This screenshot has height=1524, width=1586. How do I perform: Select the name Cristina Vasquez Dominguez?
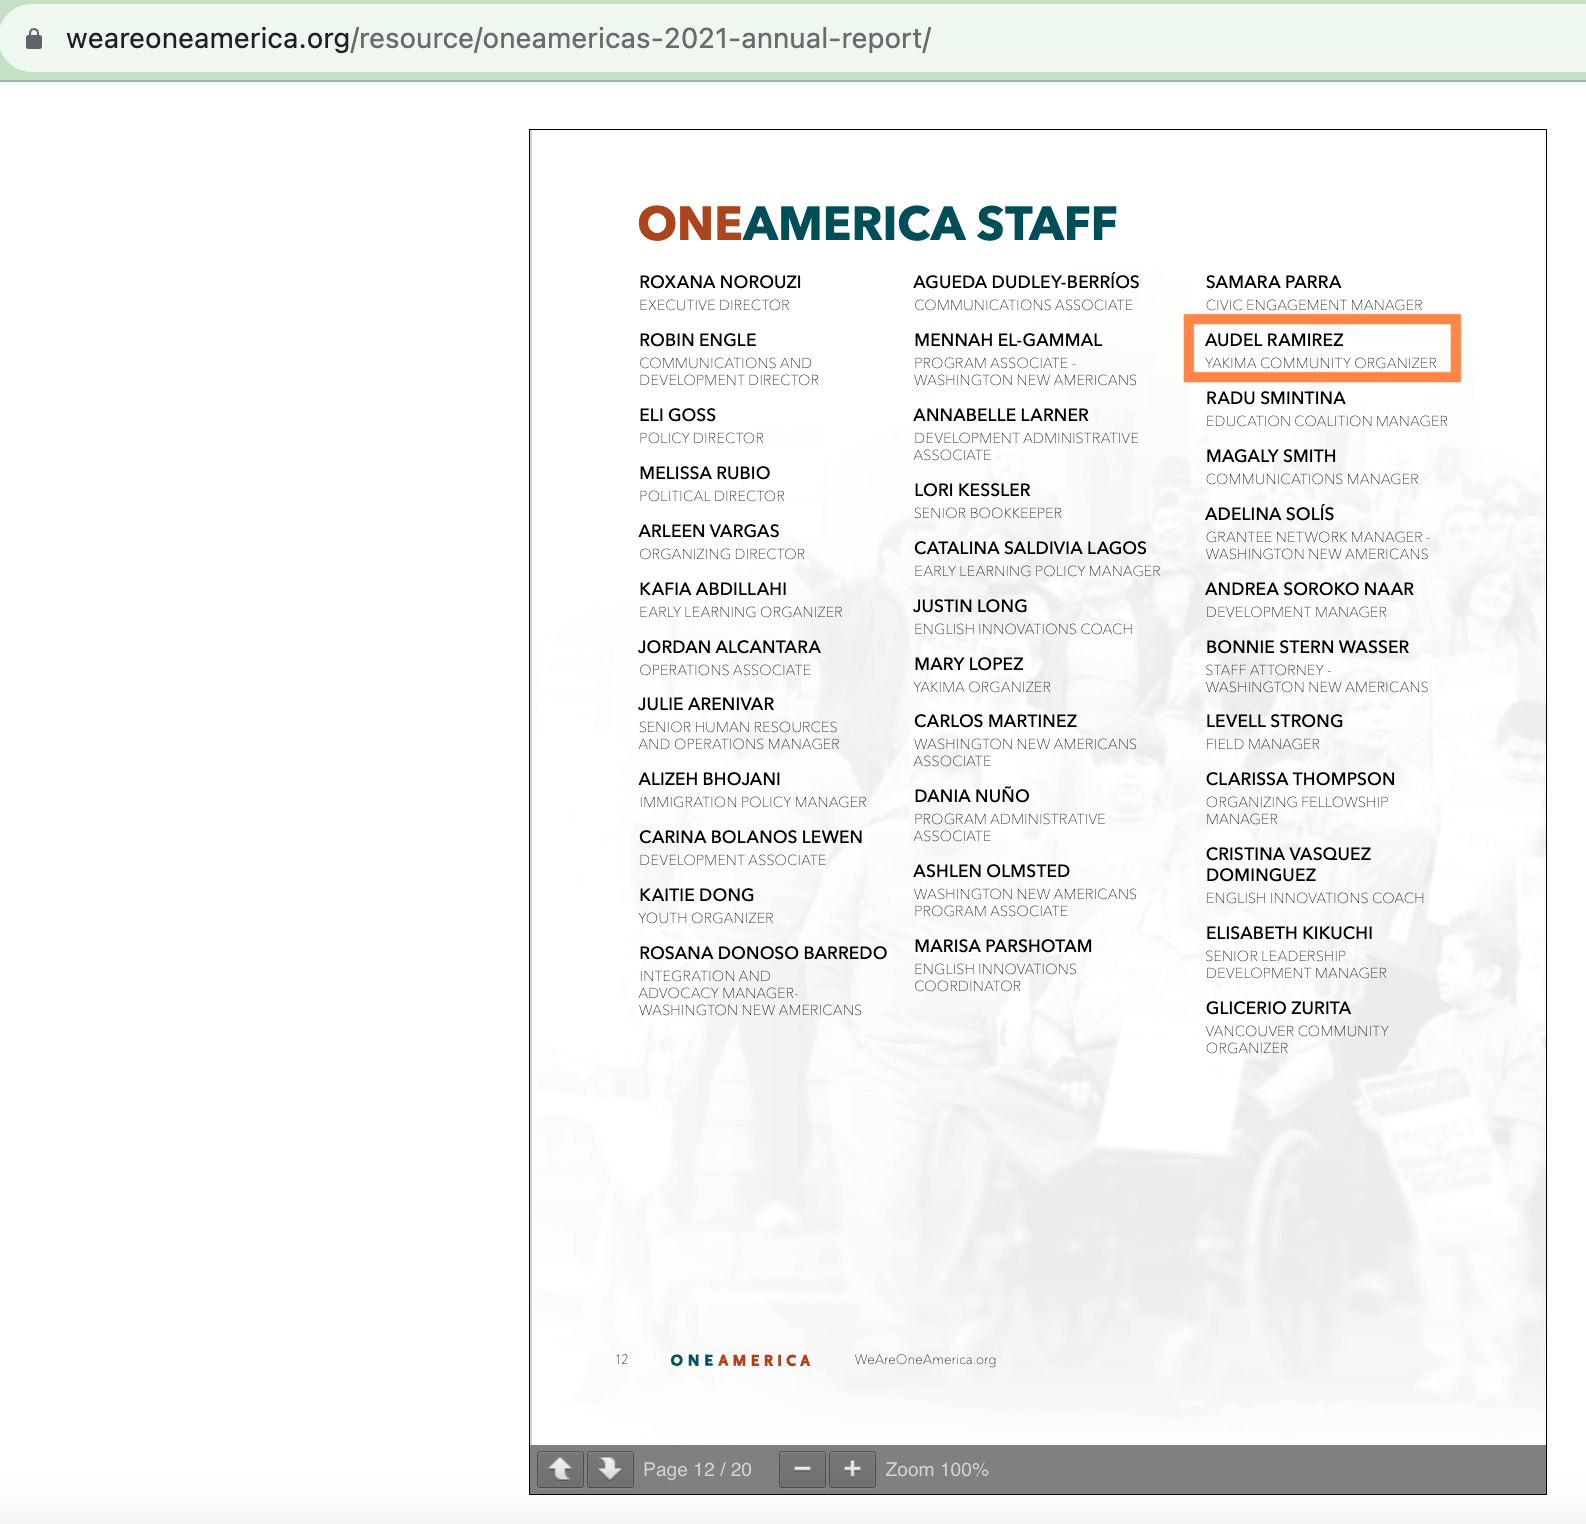[1288, 864]
